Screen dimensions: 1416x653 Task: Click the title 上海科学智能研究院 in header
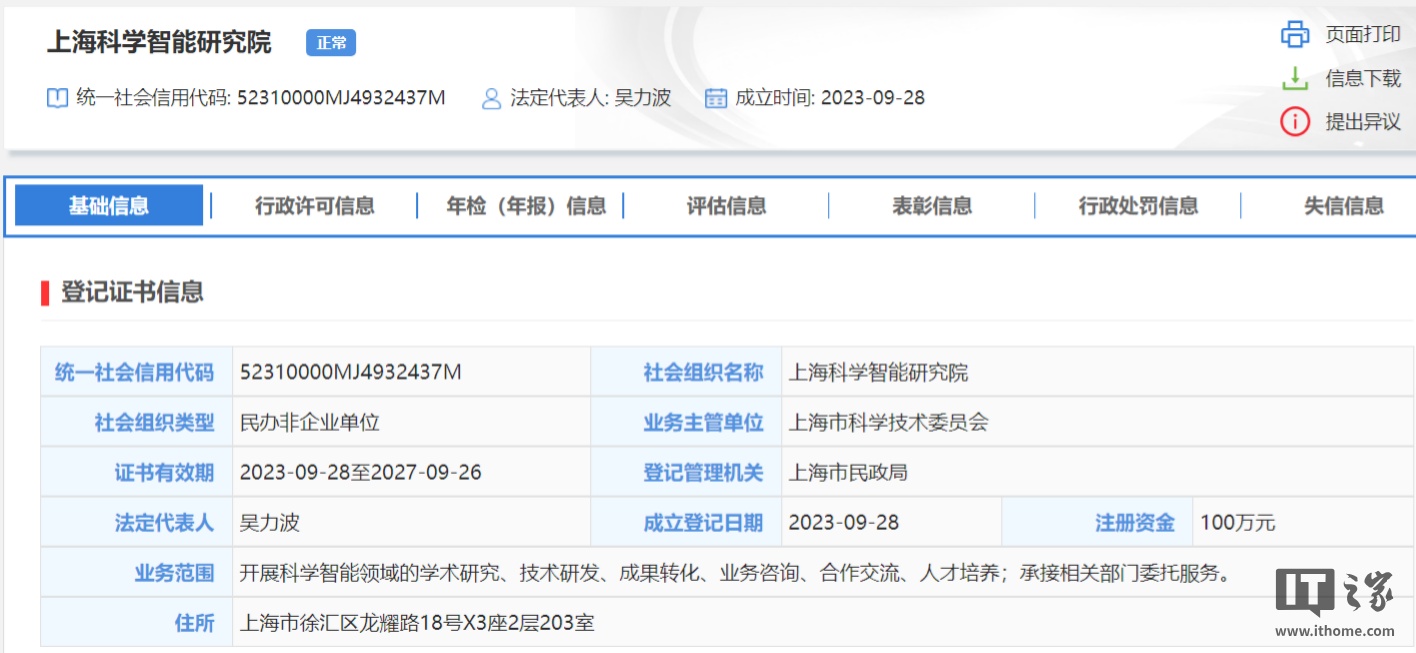(159, 43)
